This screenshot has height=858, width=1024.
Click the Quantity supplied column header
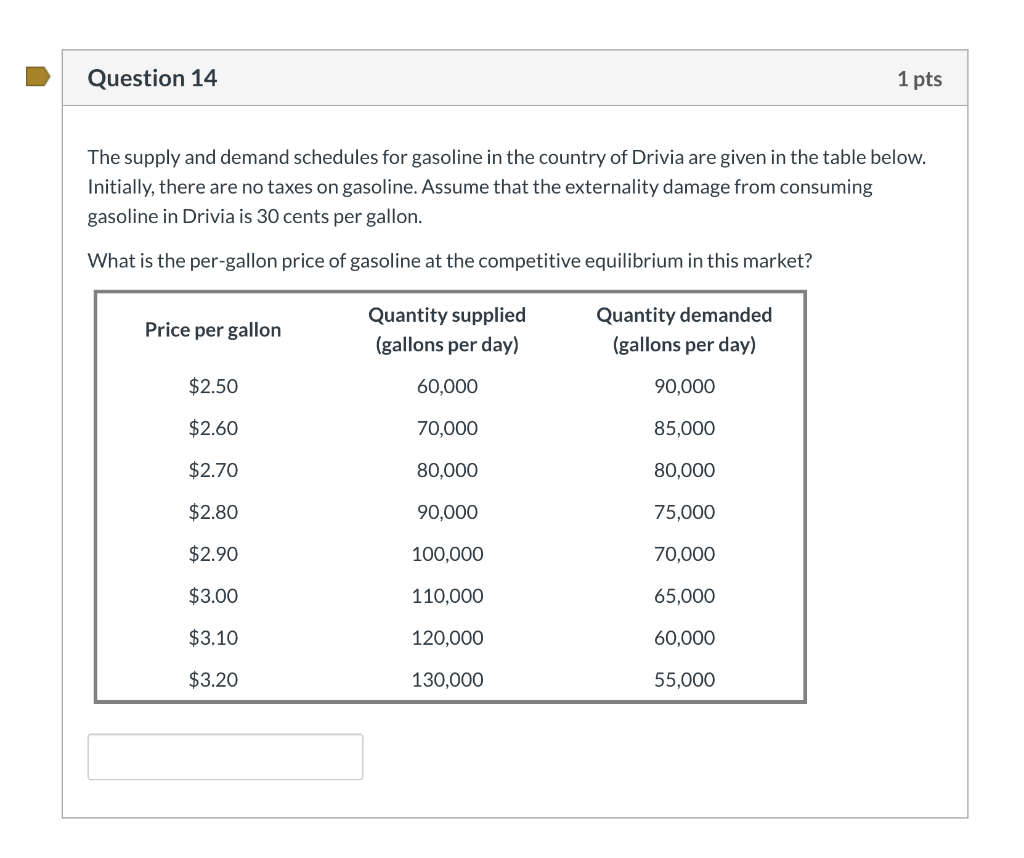pos(446,329)
